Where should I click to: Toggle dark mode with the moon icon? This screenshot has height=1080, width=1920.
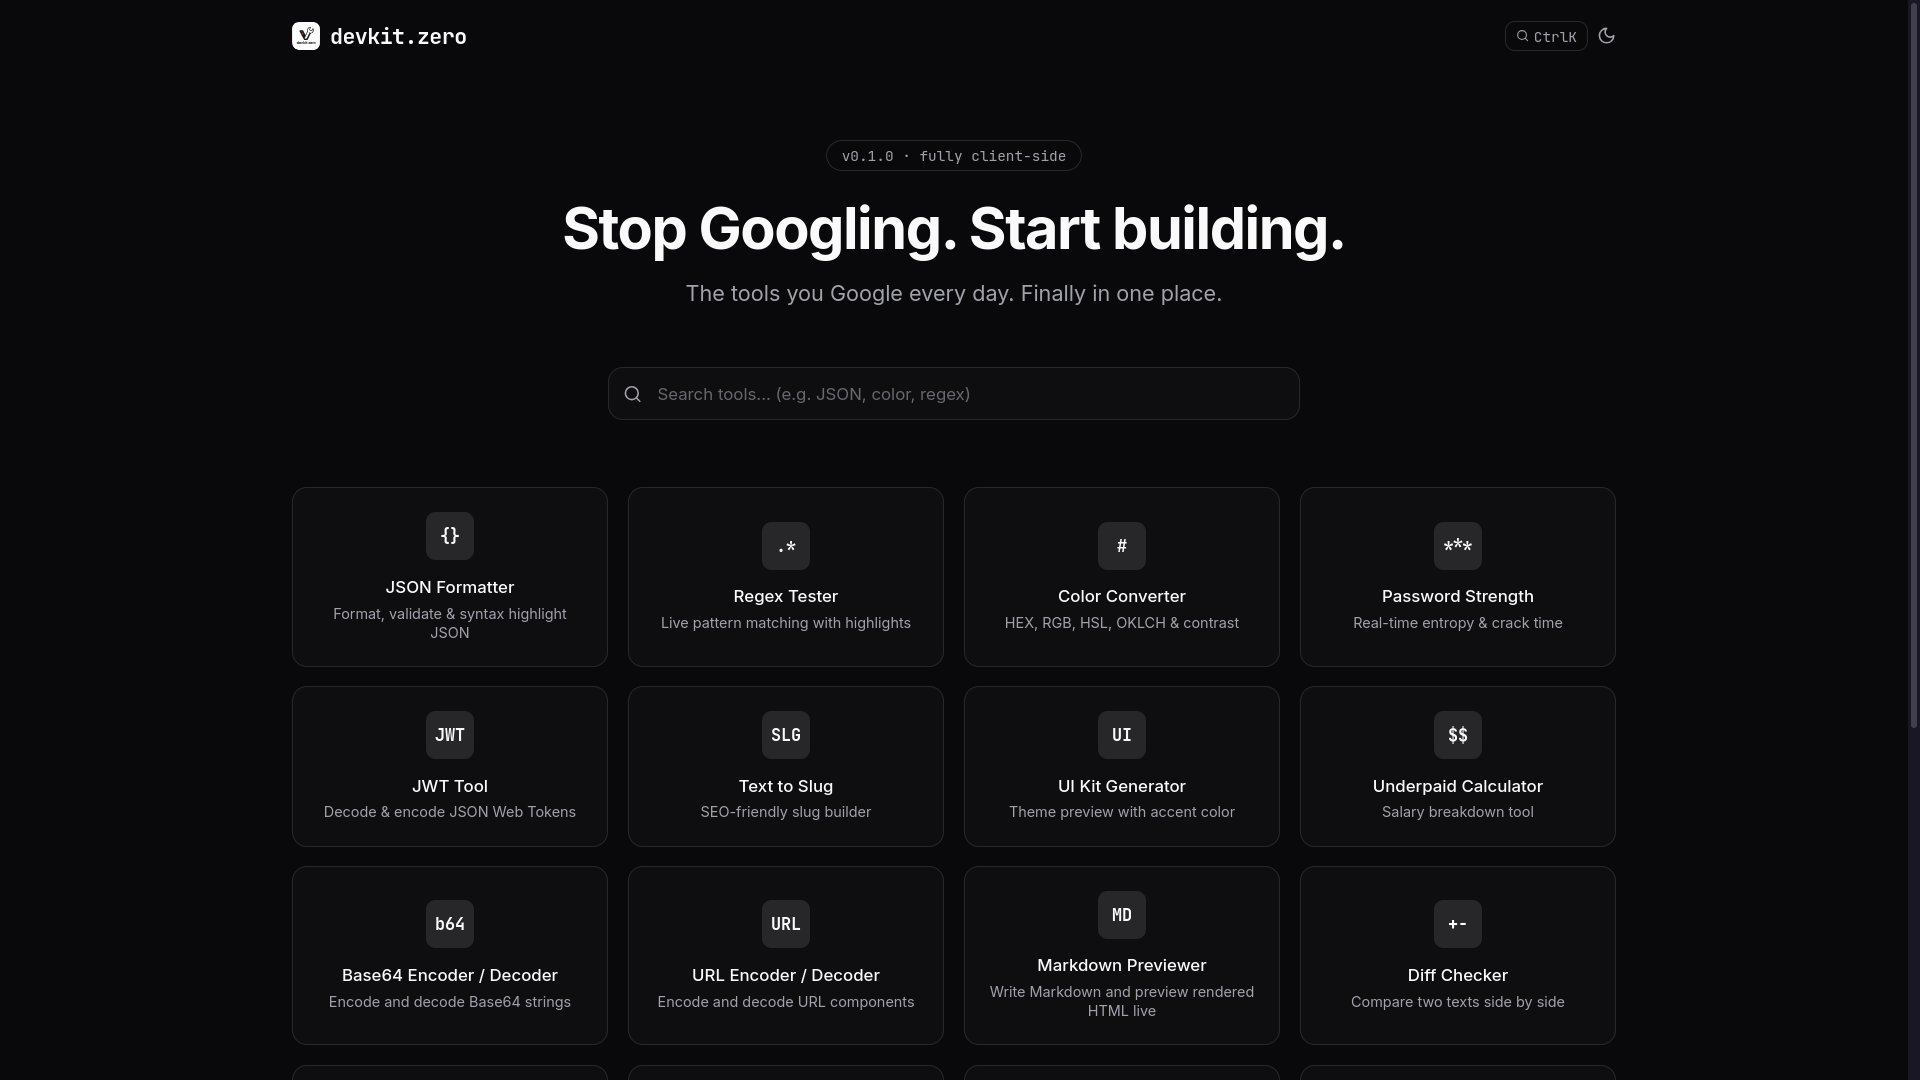tap(1607, 36)
